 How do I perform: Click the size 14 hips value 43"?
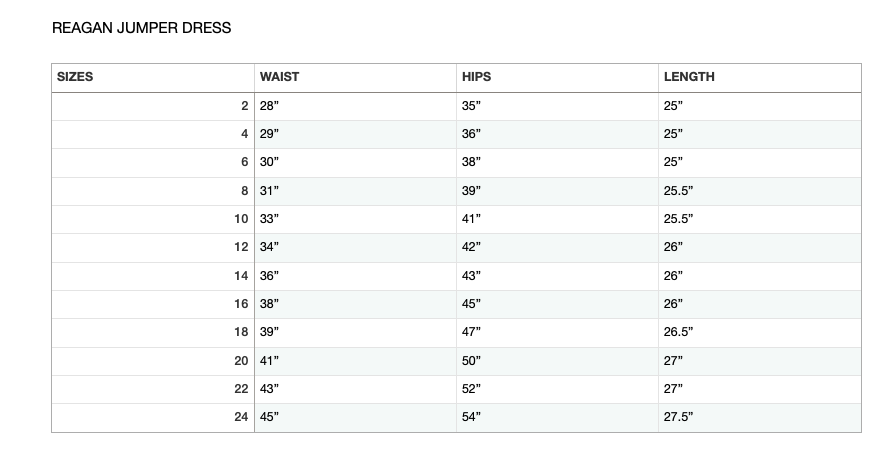click(471, 276)
